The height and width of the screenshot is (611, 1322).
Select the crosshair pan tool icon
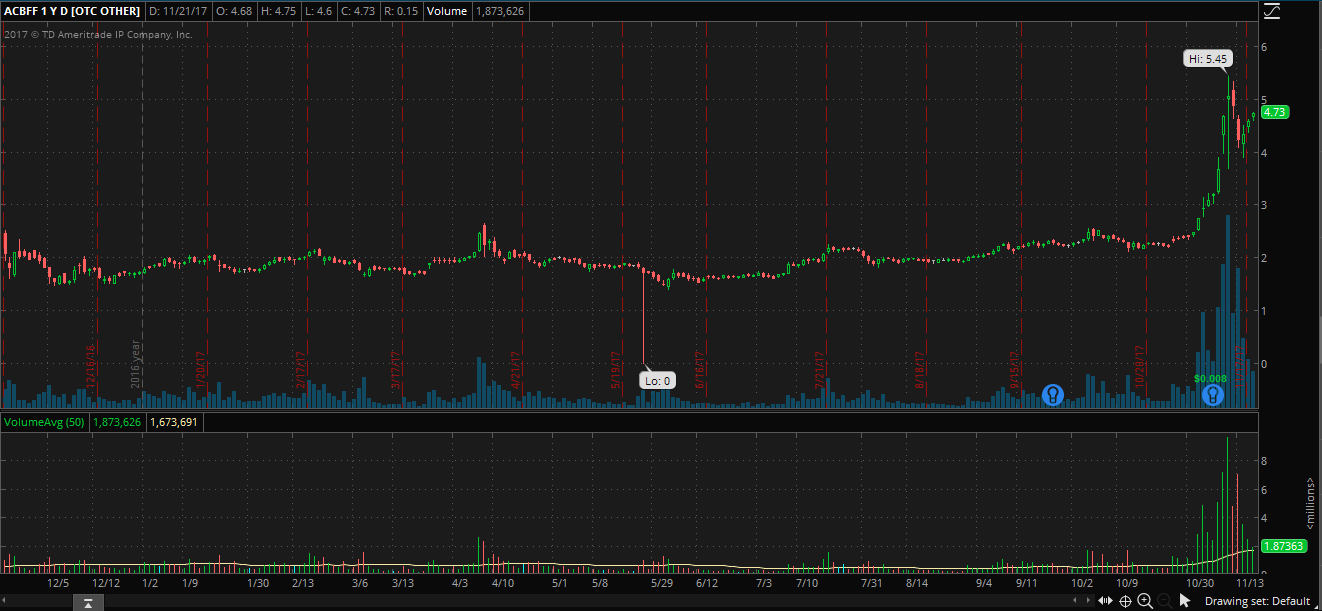pos(1125,601)
